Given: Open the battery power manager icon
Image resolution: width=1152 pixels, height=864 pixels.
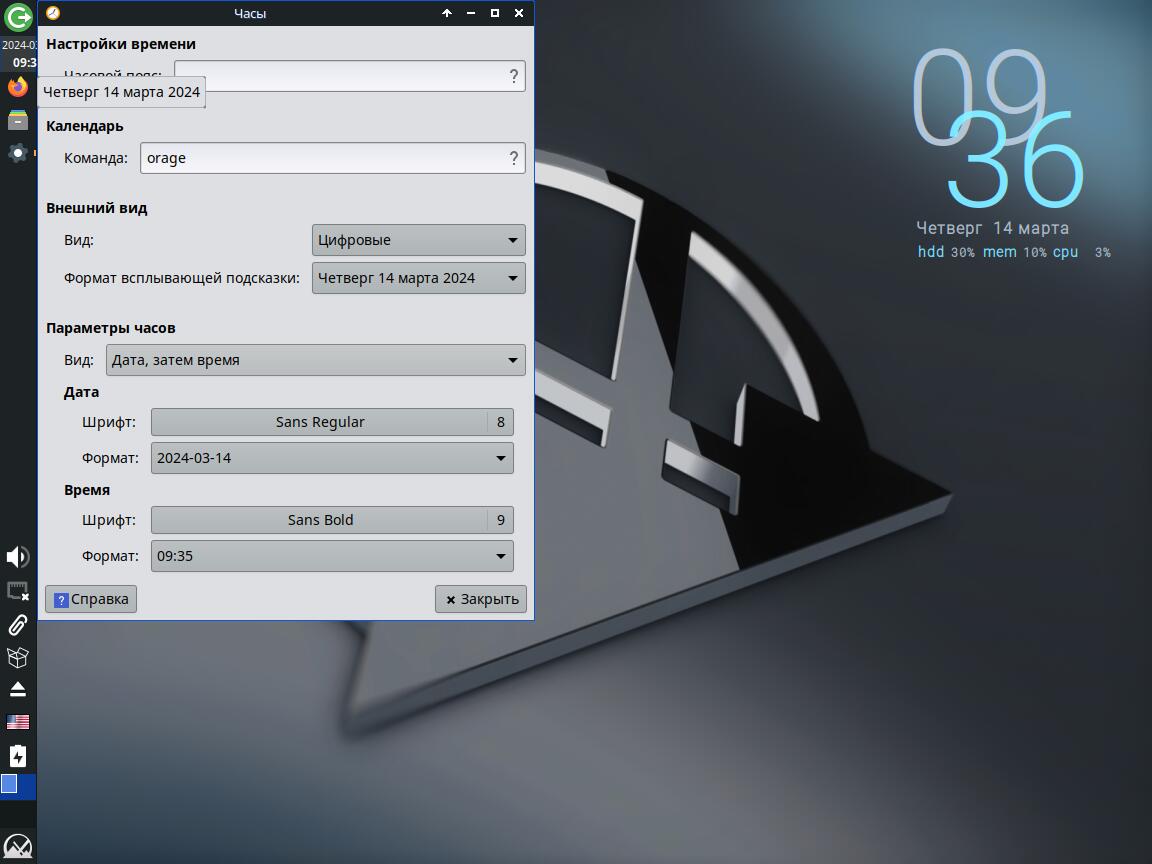Looking at the screenshot, I should click(x=18, y=756).
